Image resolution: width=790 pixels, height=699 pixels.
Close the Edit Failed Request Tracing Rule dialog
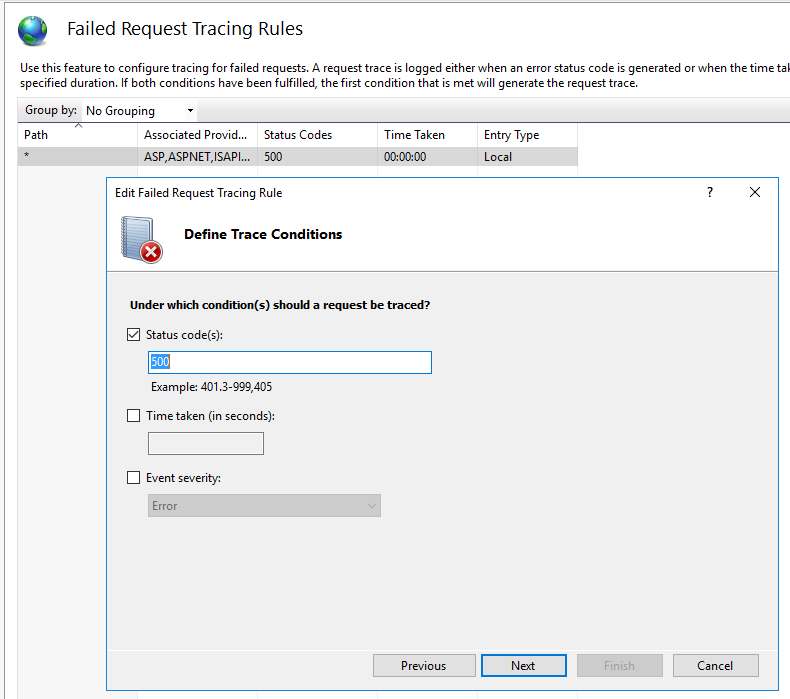(754, 192)
